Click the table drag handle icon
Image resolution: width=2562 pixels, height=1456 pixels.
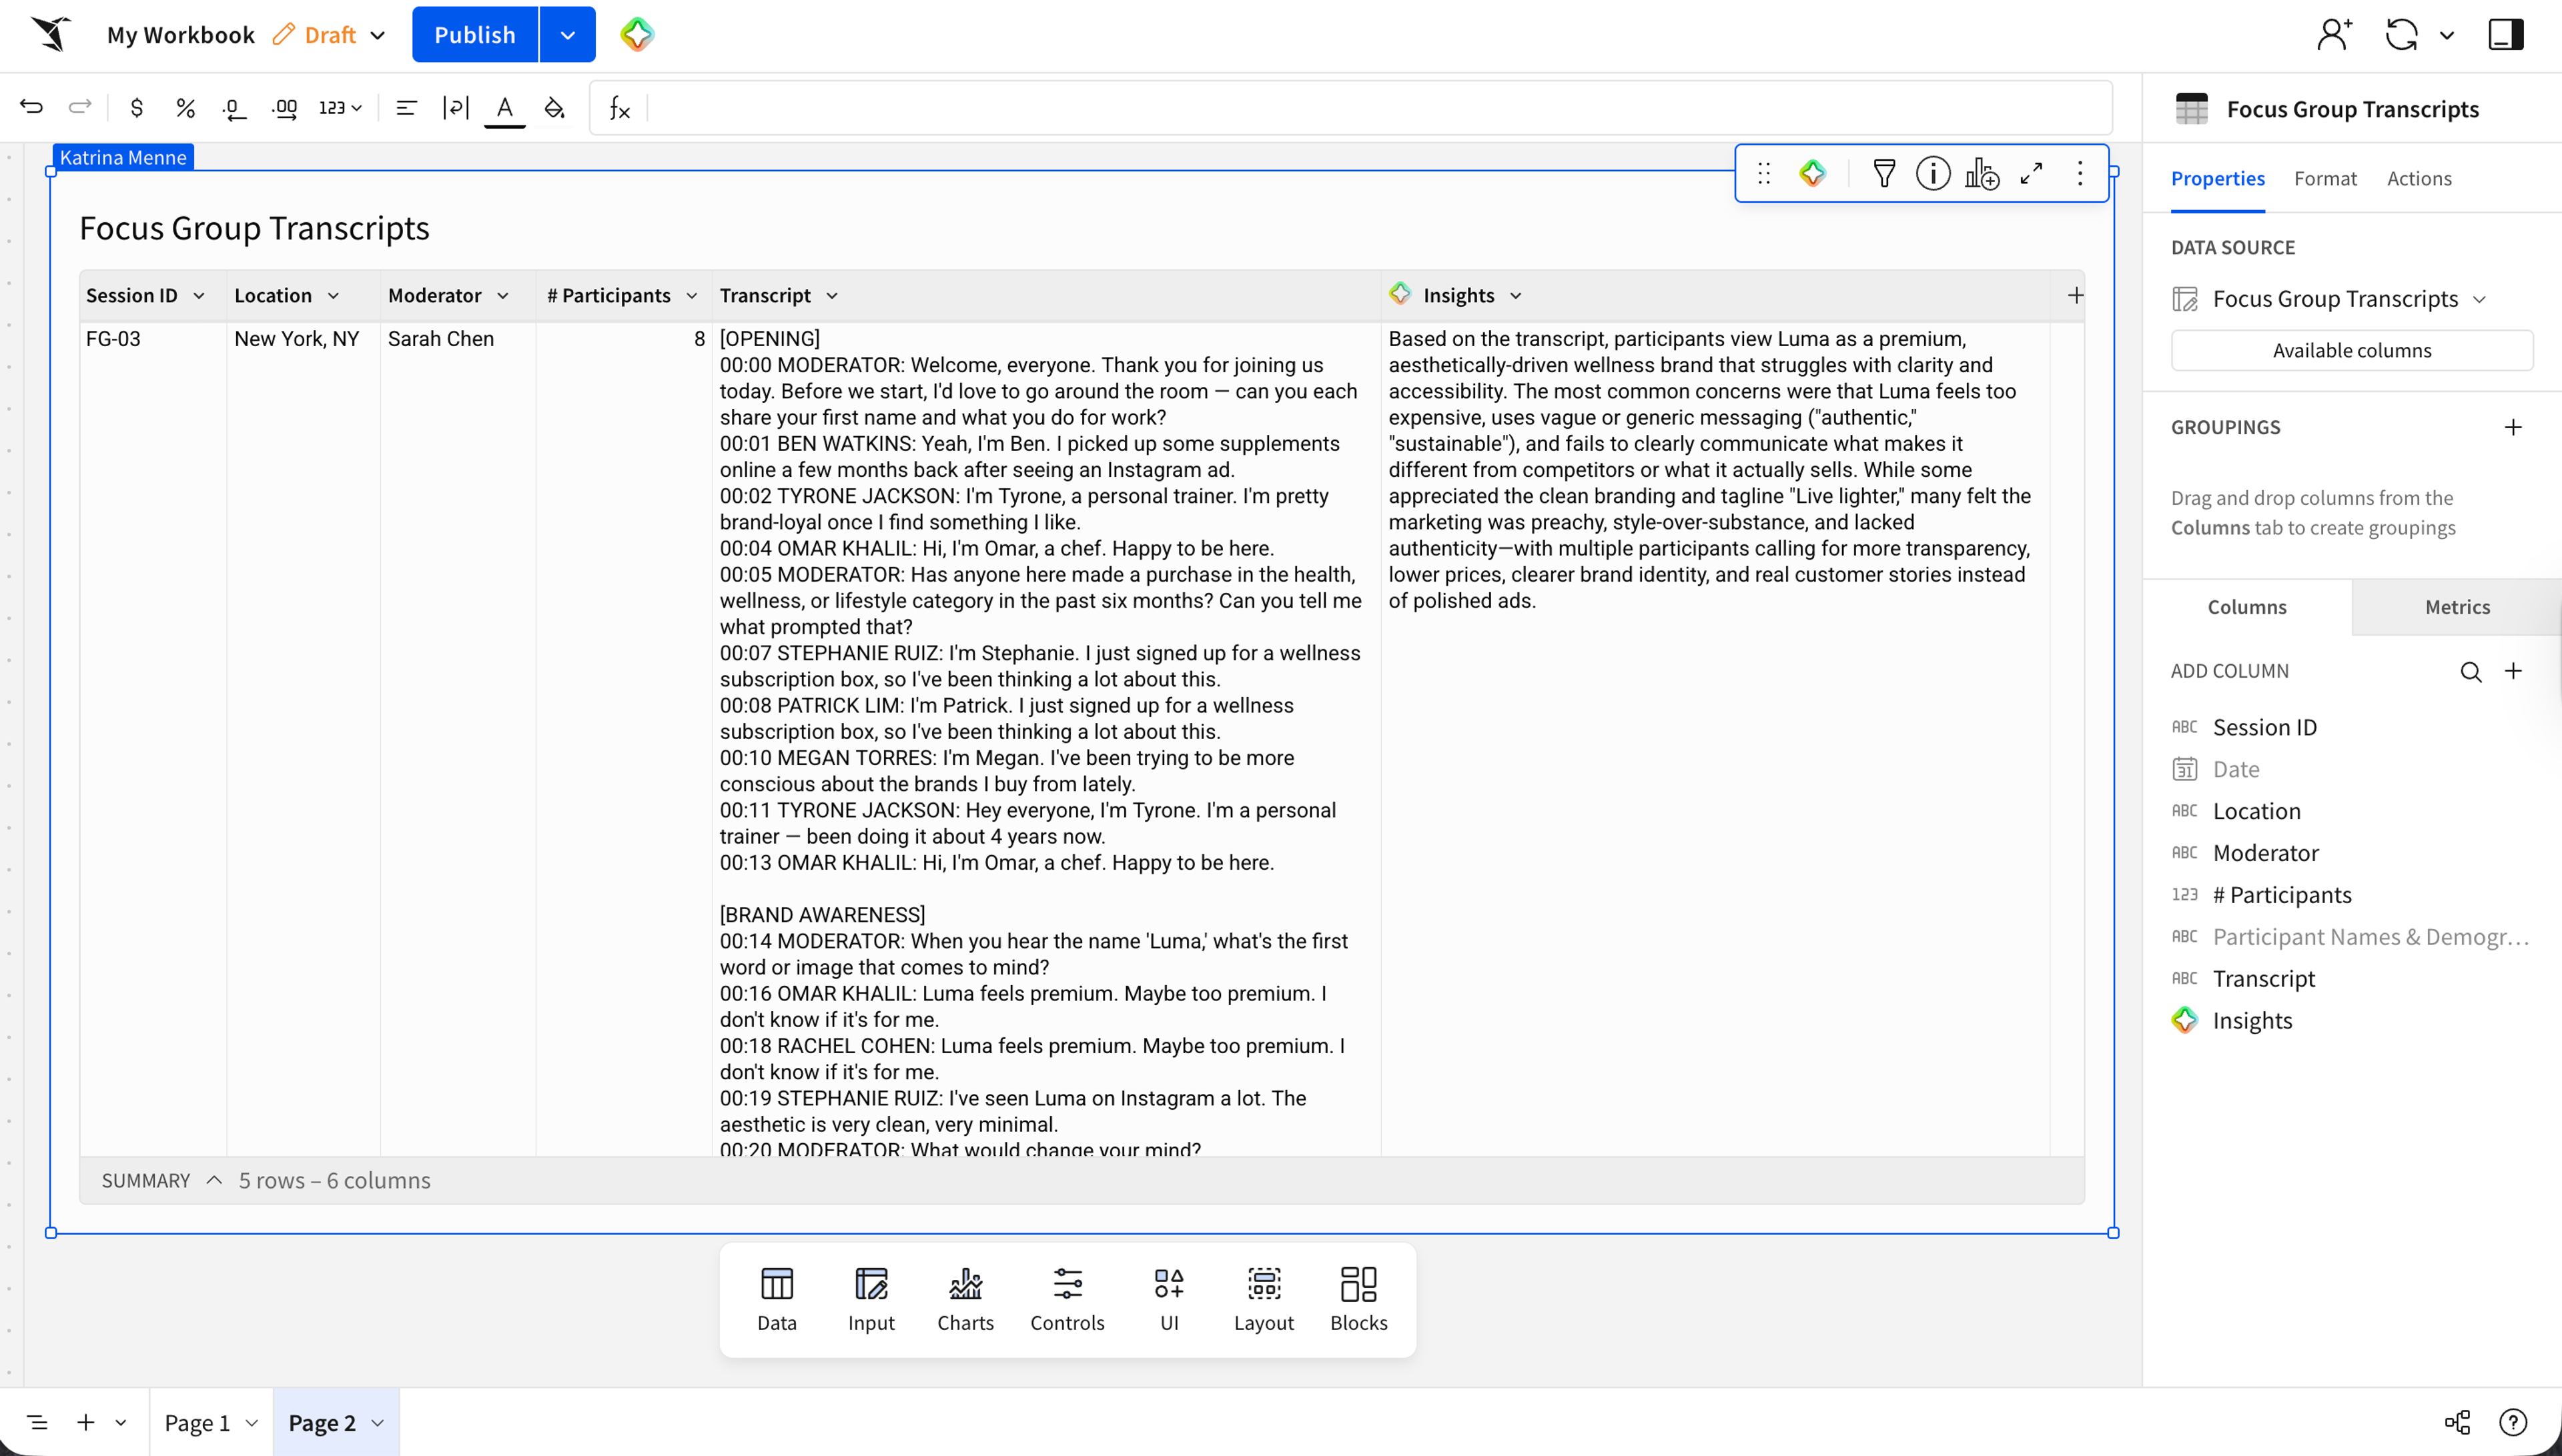tap(1764, 173)
